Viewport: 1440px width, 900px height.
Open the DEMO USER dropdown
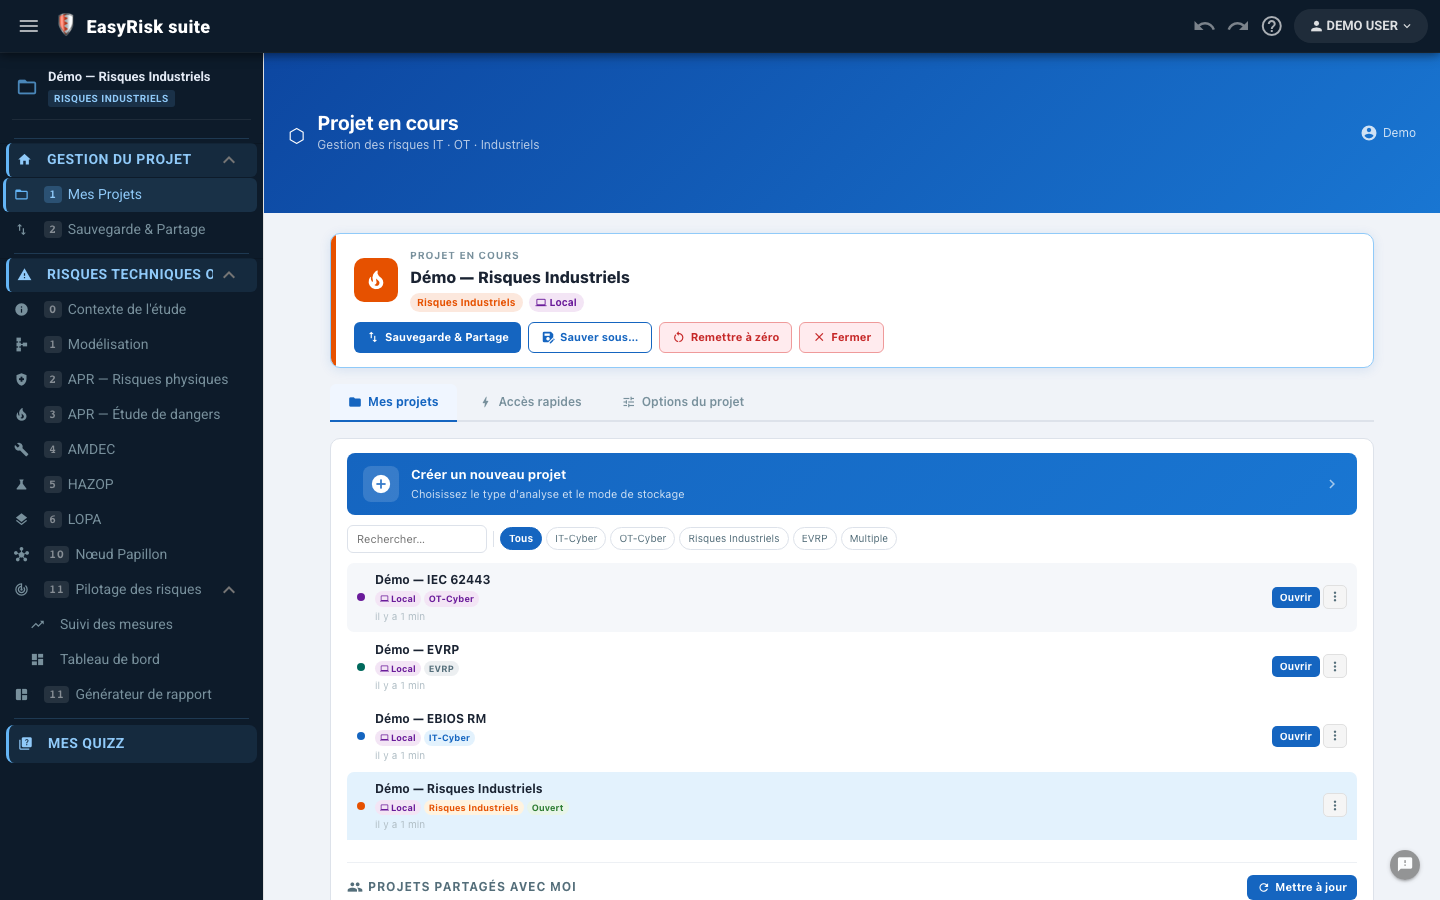(x=1360, y=26)
